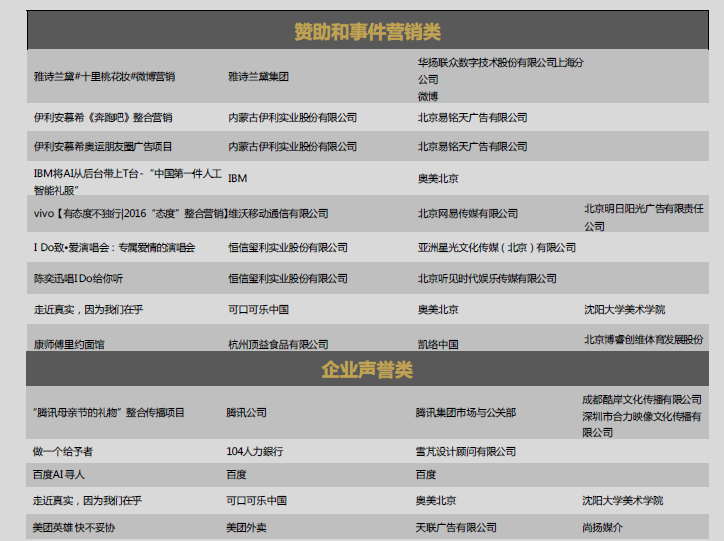Click 奥美北京 in 赞助和事件营销类 可口可乐 row
The width and height of the screenshot is (724, 541).
pyautogui.click(x=438, y=310)
